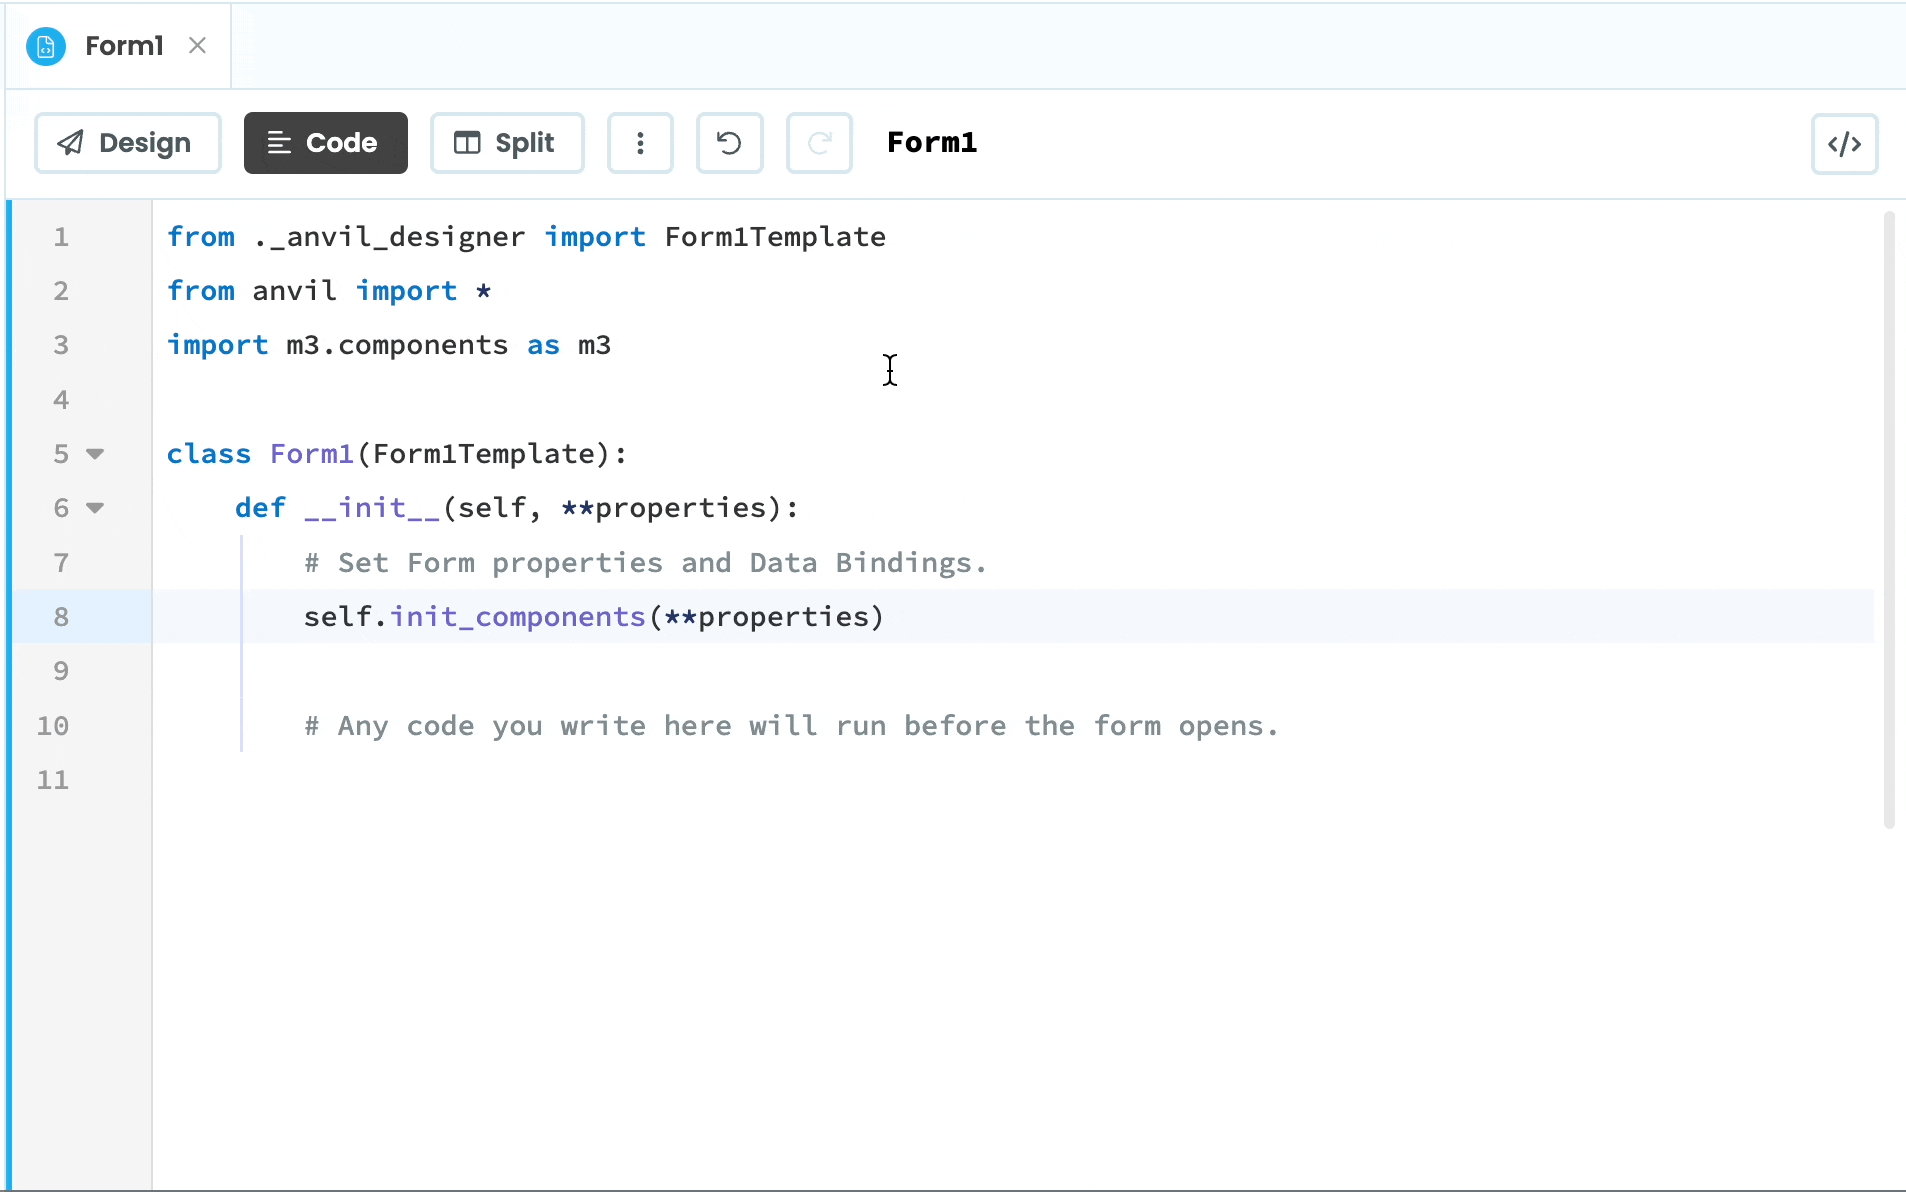This screenshot has height=1192, width=1906.
Task: Click the vertical scrollbar in code editor
Action: [1889, 520]
